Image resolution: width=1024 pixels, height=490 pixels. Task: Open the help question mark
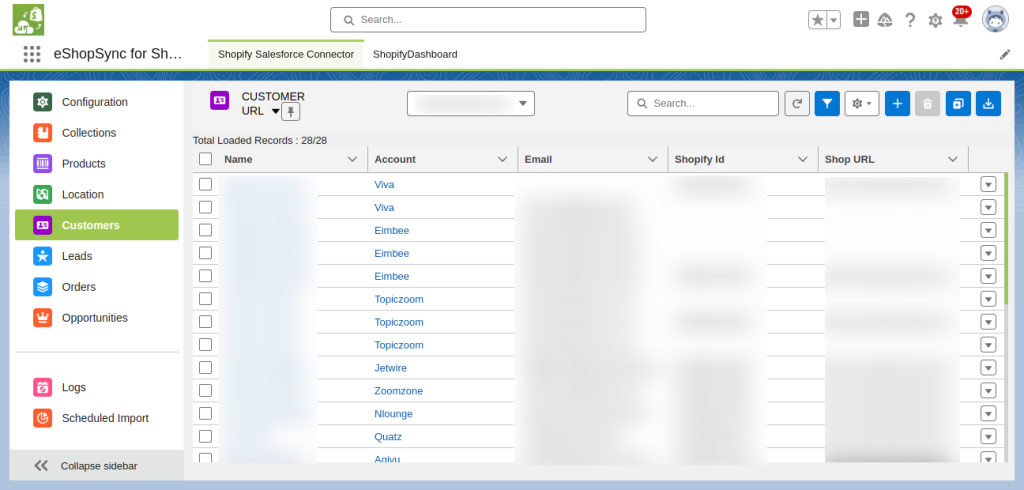[910, 20]
